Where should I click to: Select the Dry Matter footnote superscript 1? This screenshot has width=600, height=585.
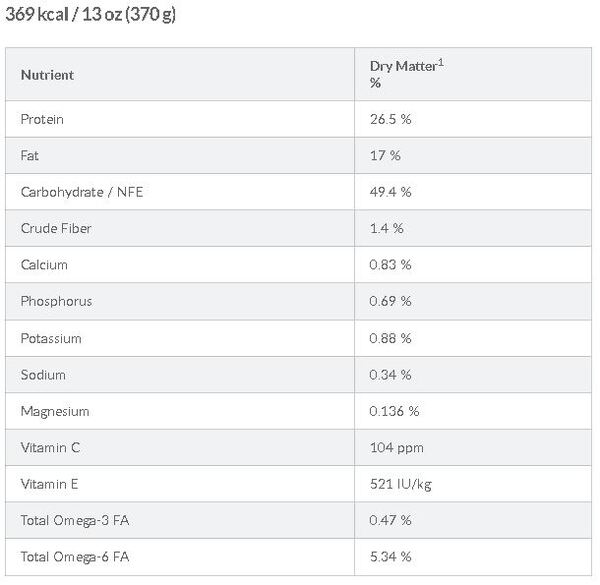point(441,62)
